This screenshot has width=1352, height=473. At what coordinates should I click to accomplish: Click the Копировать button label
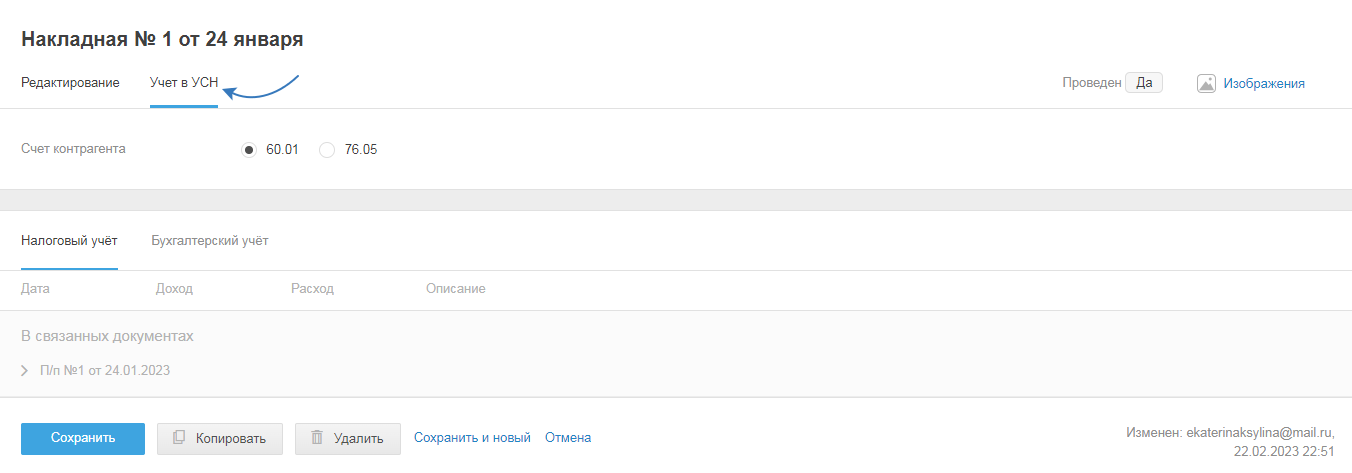click(231, 438)
